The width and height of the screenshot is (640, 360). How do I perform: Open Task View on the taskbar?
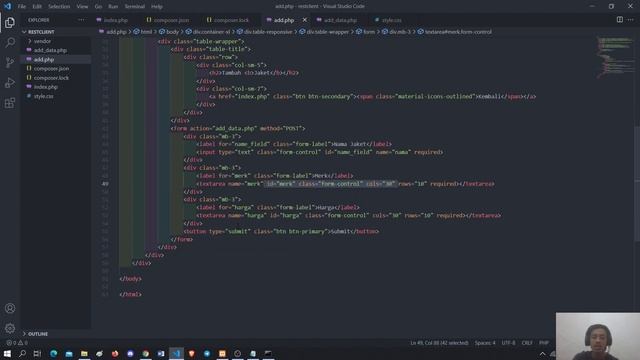click(37, 353)
